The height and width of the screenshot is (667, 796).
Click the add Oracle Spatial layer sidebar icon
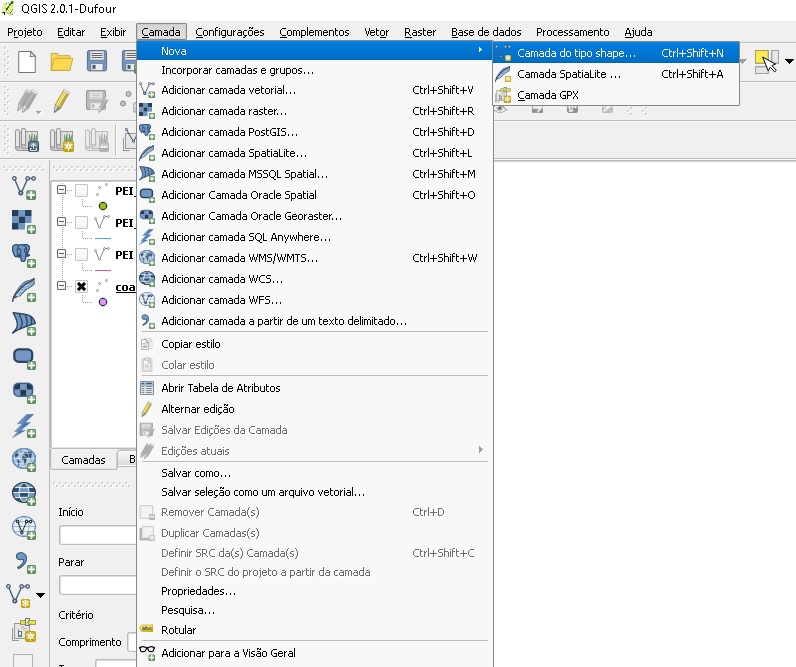(x=24, y=358)
